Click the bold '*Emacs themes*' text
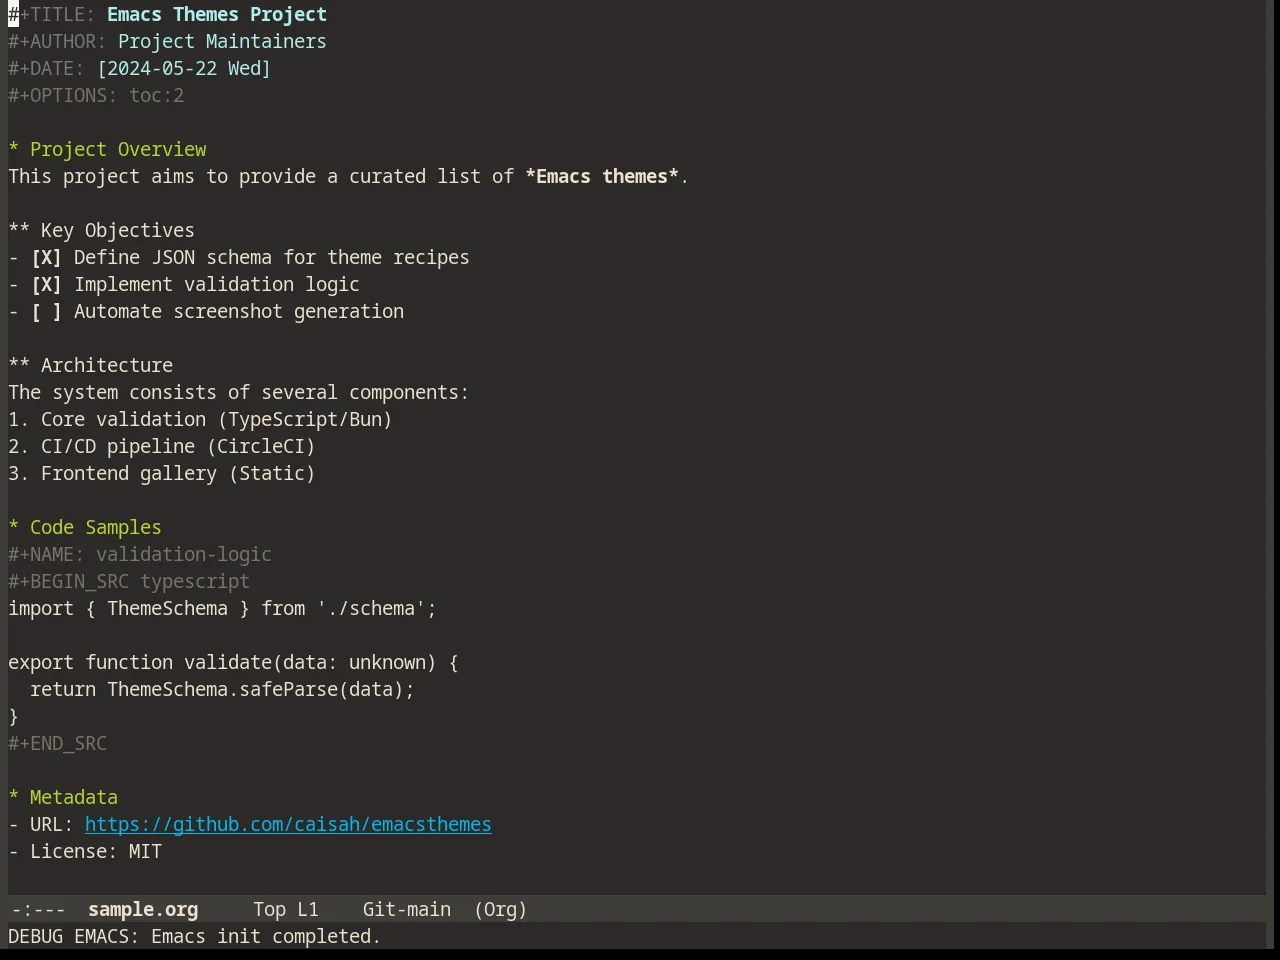Screen dimensions: 1280x960 pos(602,176)
